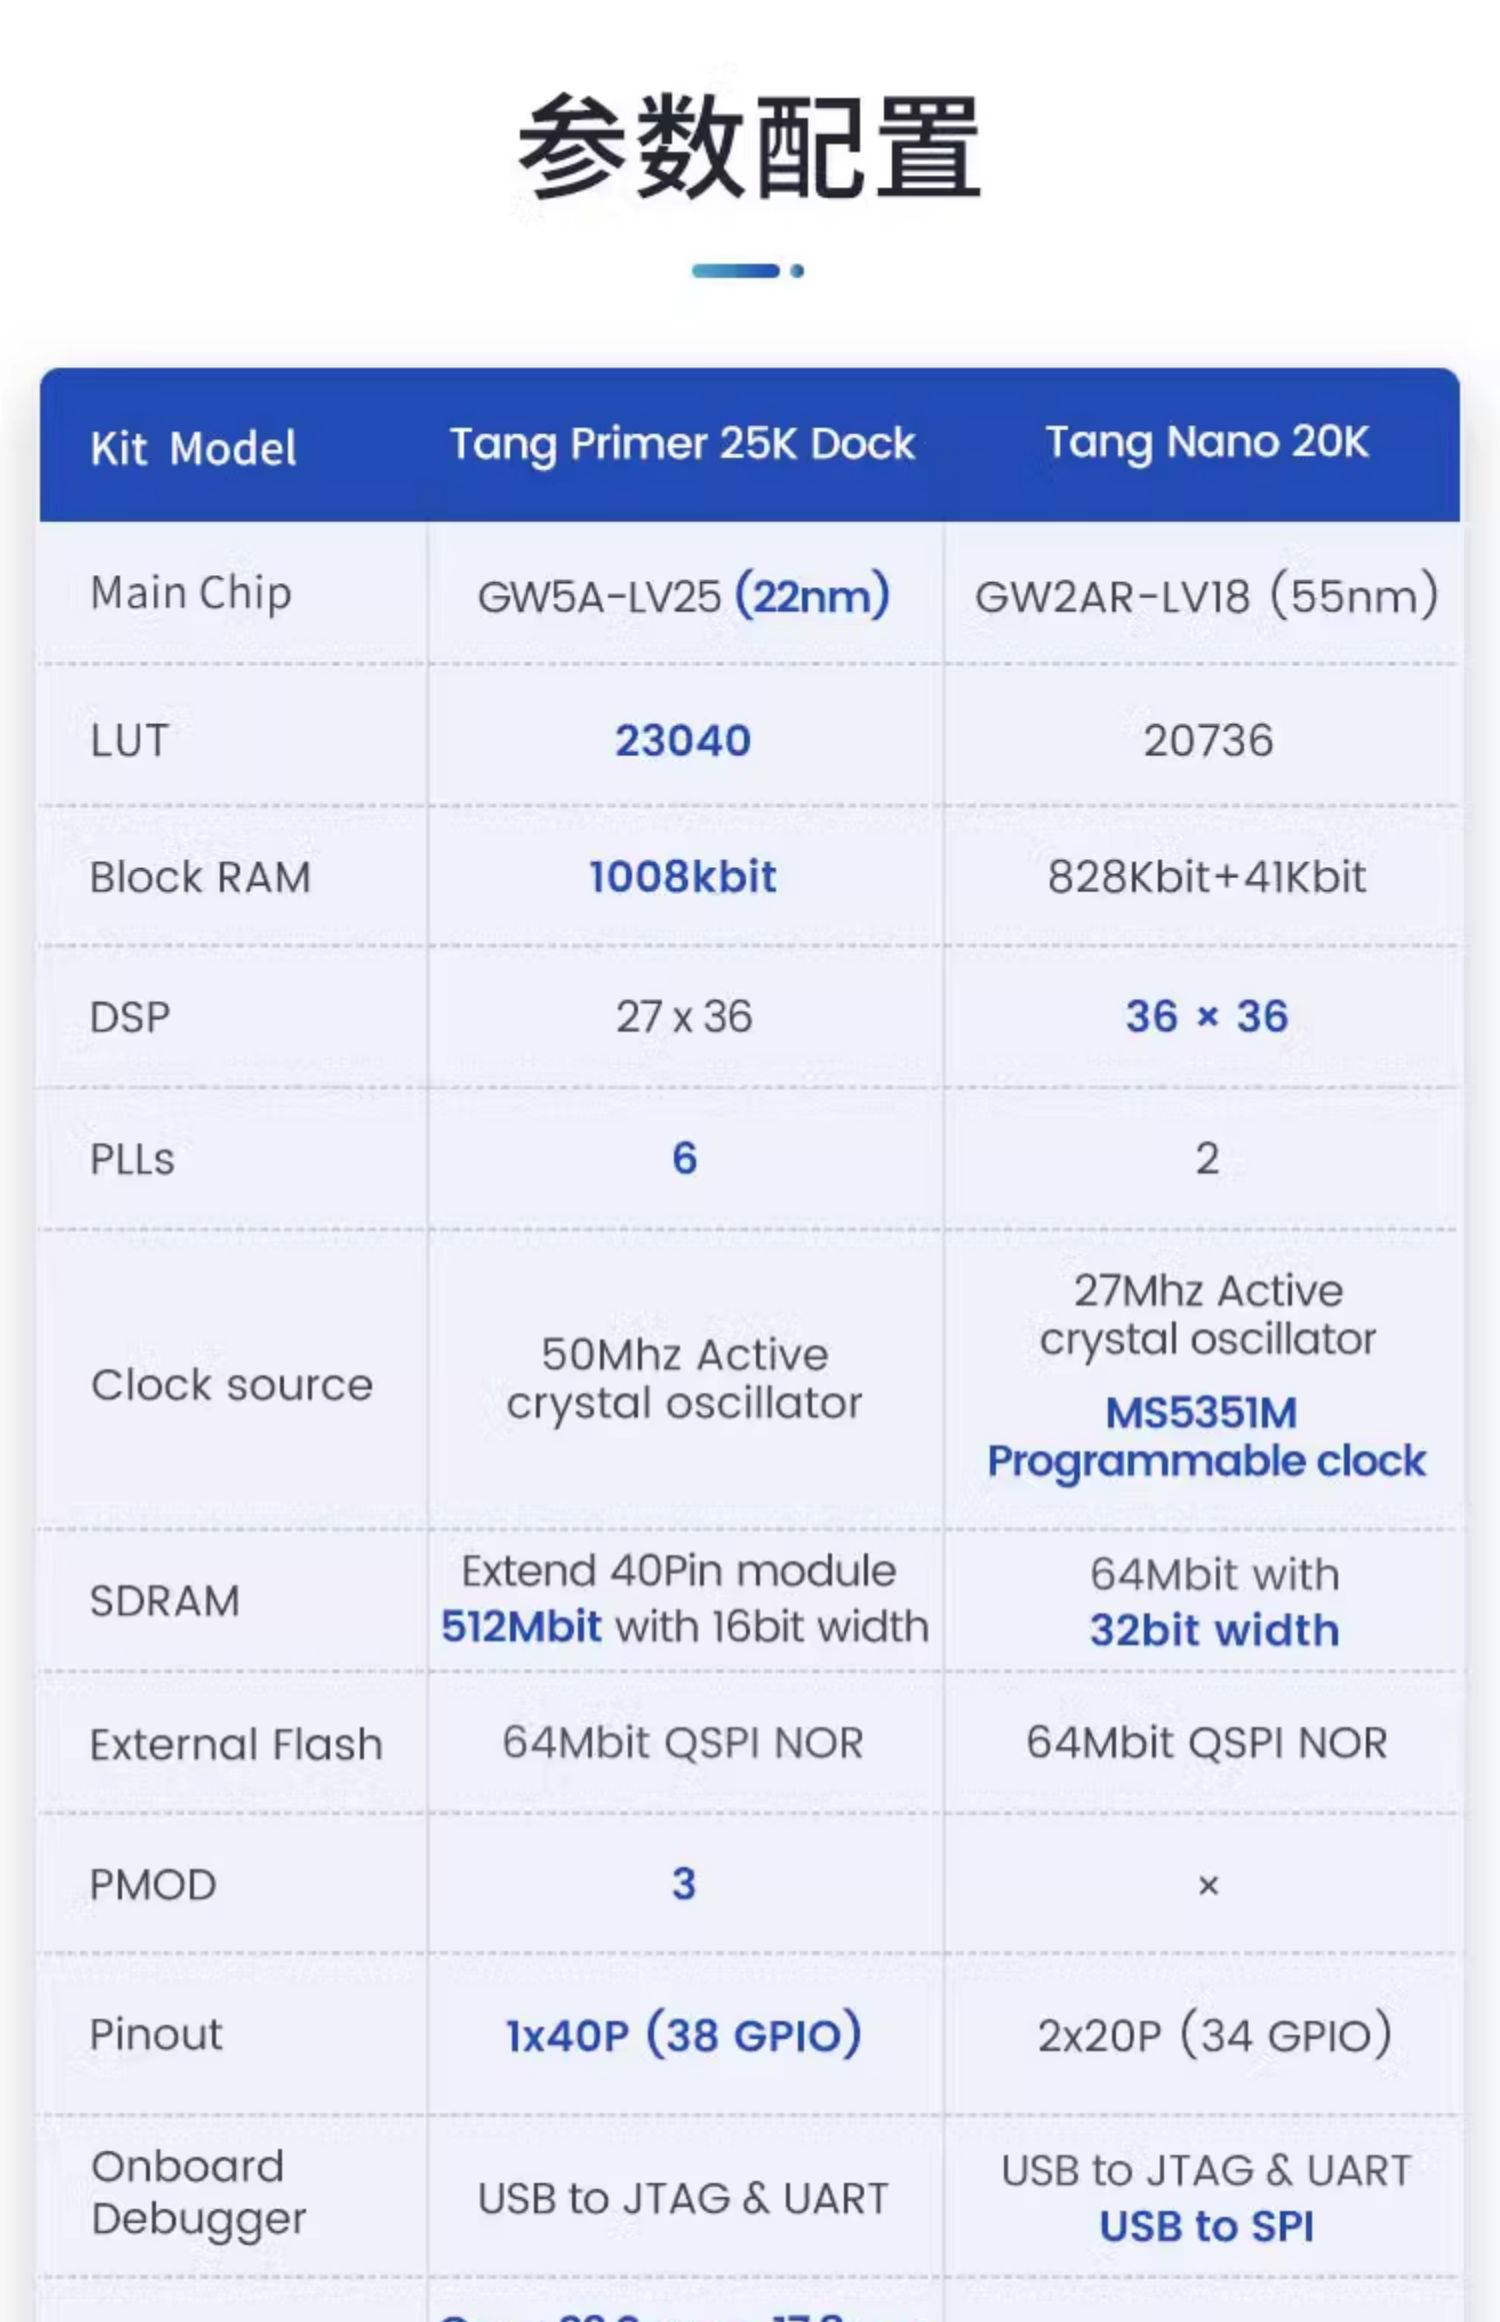1500x2322 pixels.
Task: Select the Tang Nano 20K column header
Action: [x=1207, y=442]
